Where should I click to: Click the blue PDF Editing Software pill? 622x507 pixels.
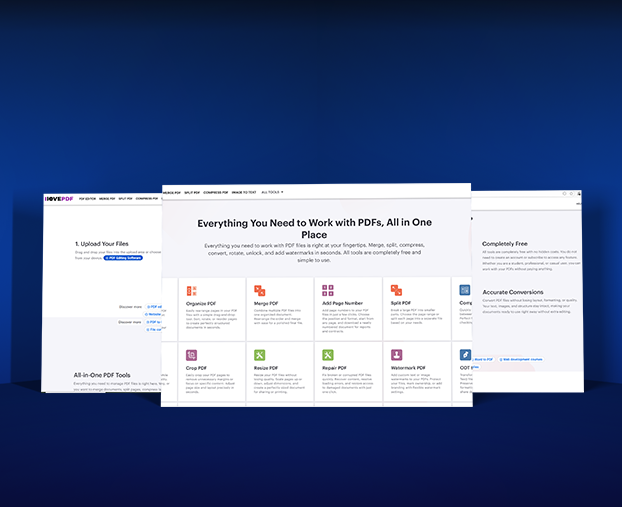click(x=123, y=258)
